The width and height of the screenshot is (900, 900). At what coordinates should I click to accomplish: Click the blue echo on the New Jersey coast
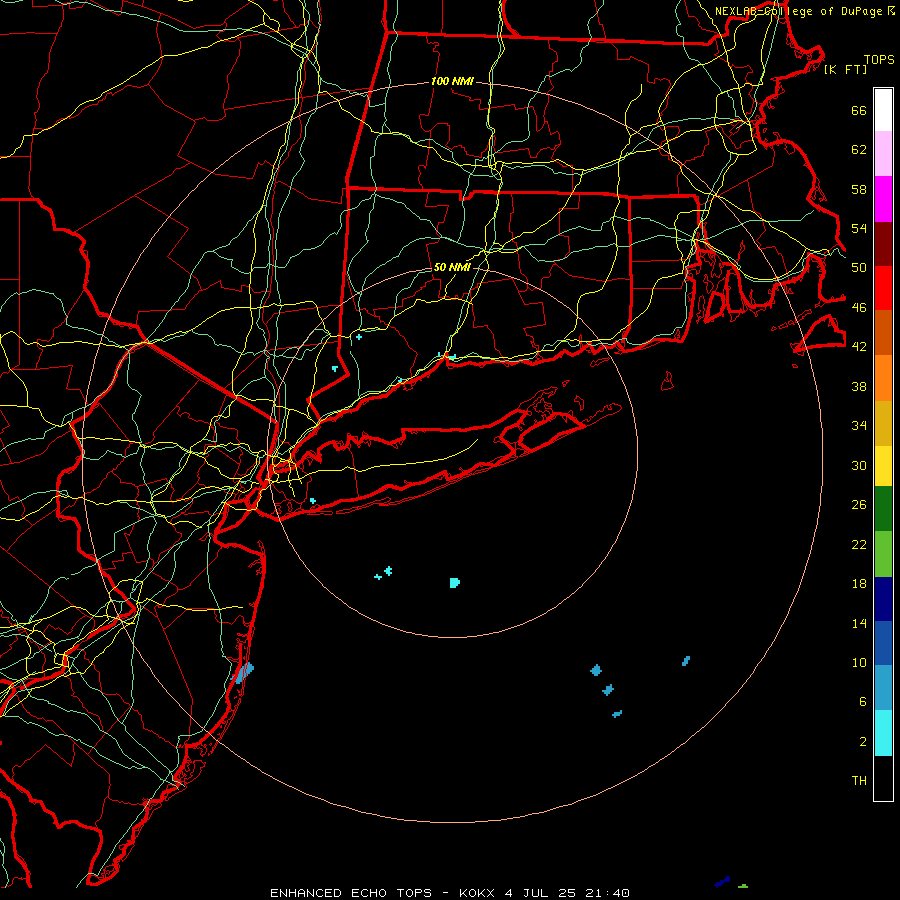(243, 672)
